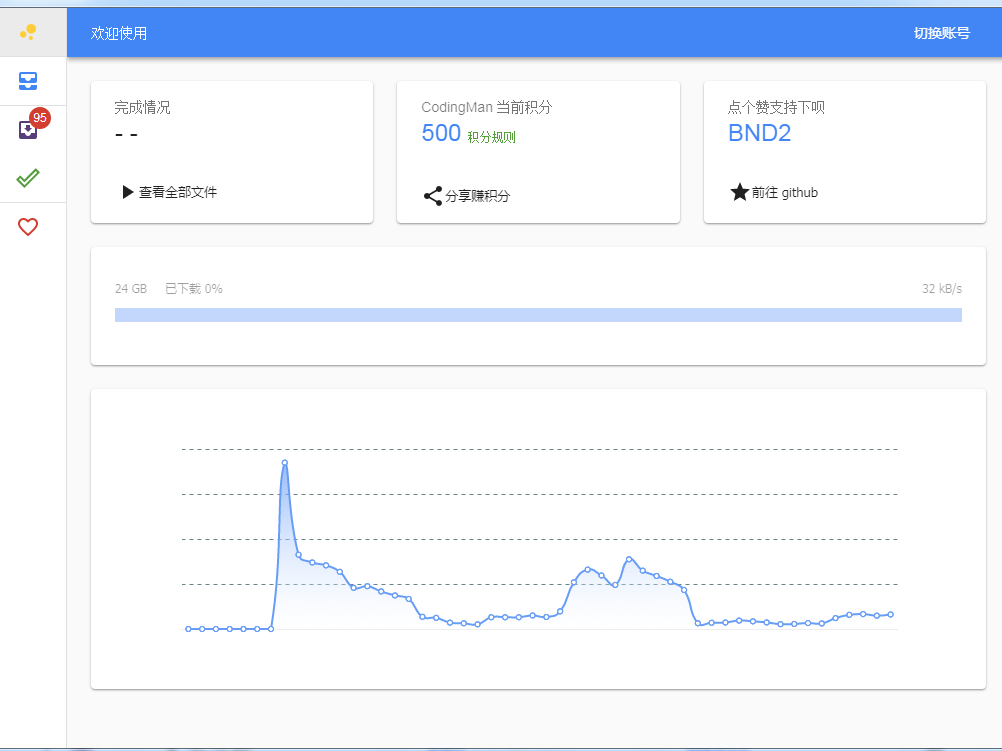Click the red 95 notification badge
1002x751 pixels.
tap(40, 118)
